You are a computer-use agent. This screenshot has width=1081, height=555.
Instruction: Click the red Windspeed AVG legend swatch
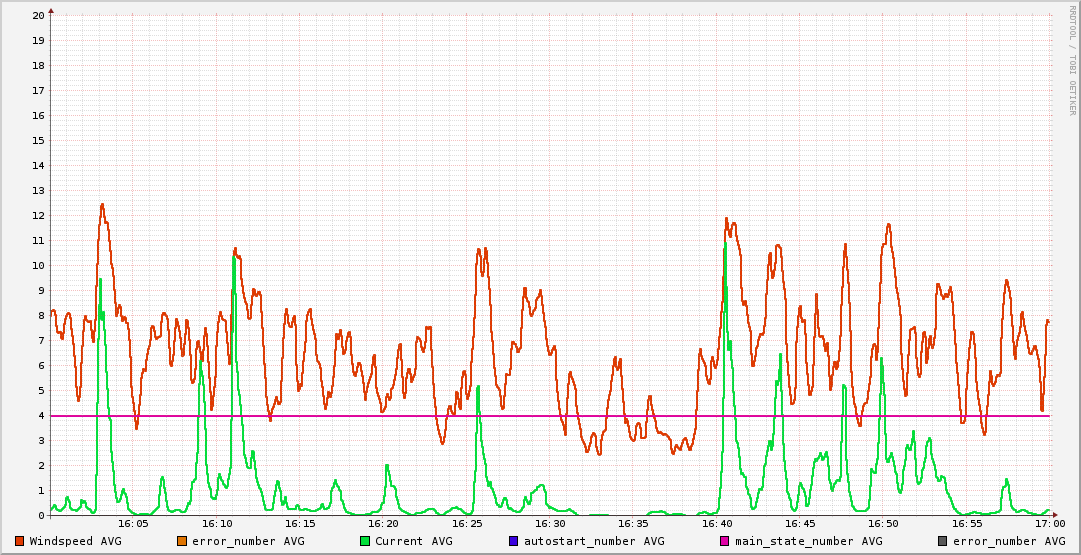[x=19, y=541]
